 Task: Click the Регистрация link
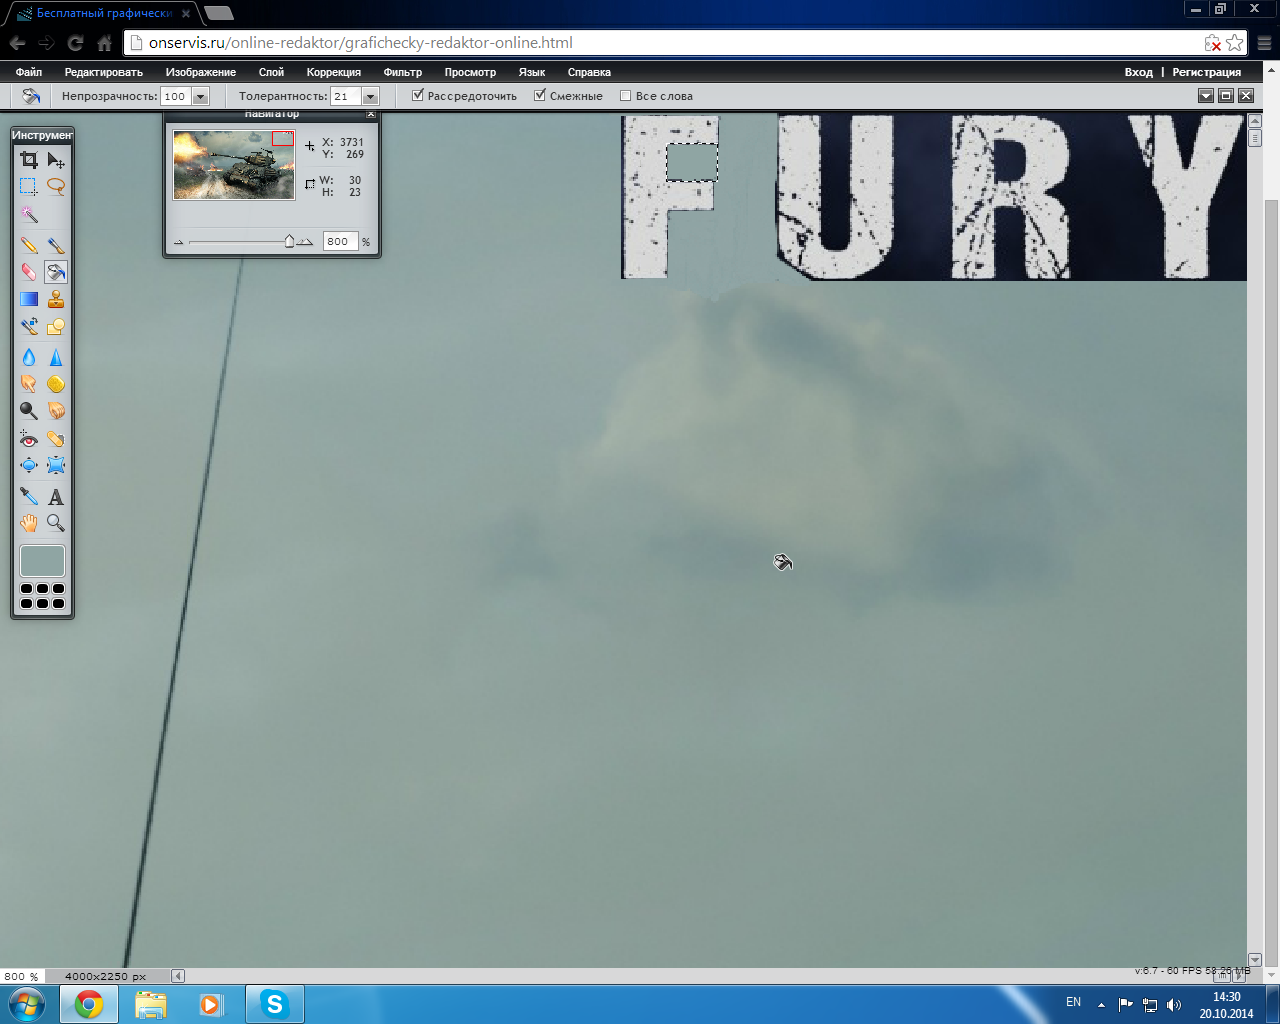click(x=1206, y=72)
